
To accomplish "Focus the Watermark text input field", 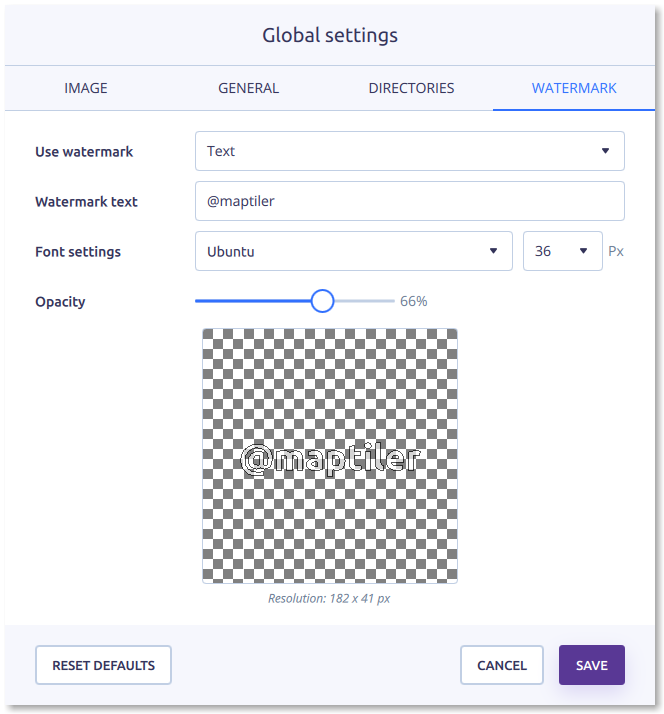I will [409, 201].
